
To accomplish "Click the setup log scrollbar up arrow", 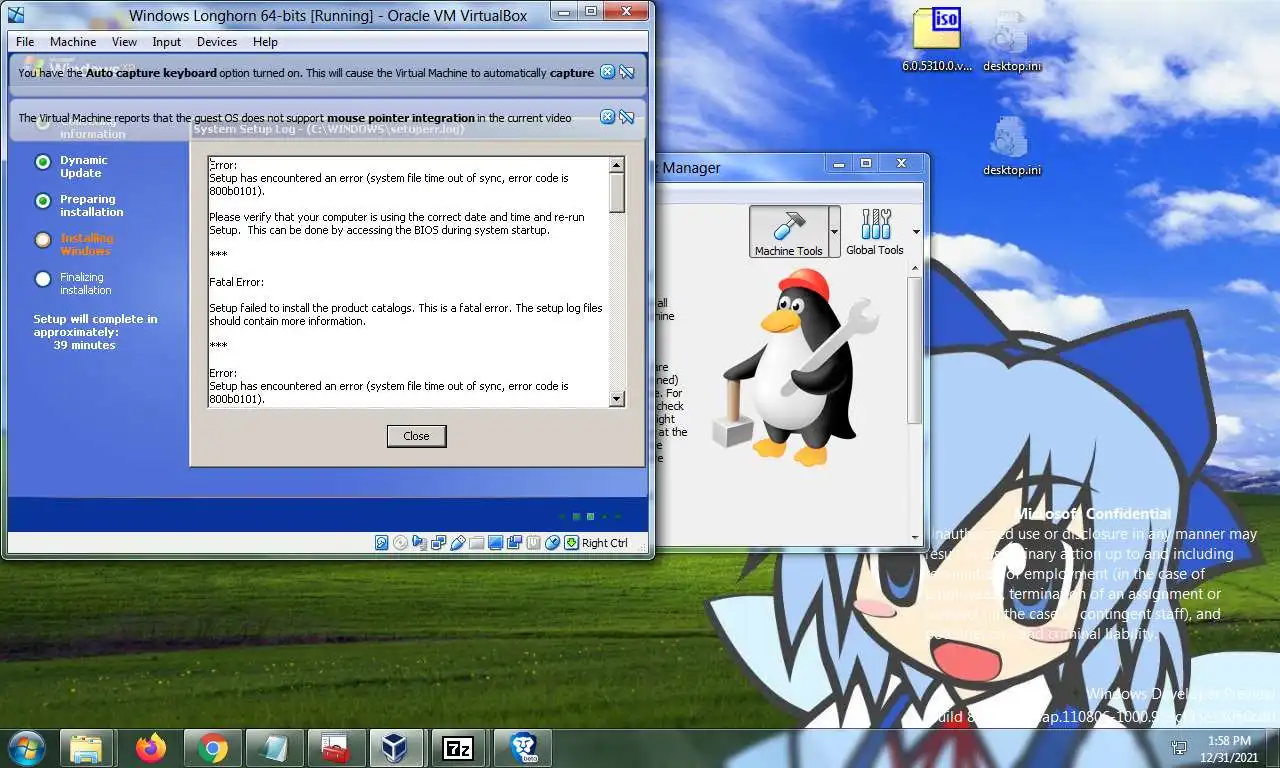I will pos(617,165).
